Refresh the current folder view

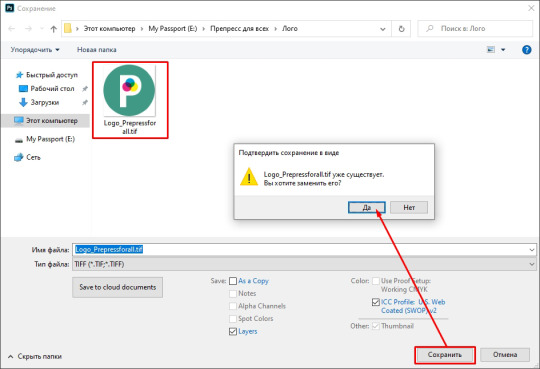pyautogui.click(x=401, y=29)
